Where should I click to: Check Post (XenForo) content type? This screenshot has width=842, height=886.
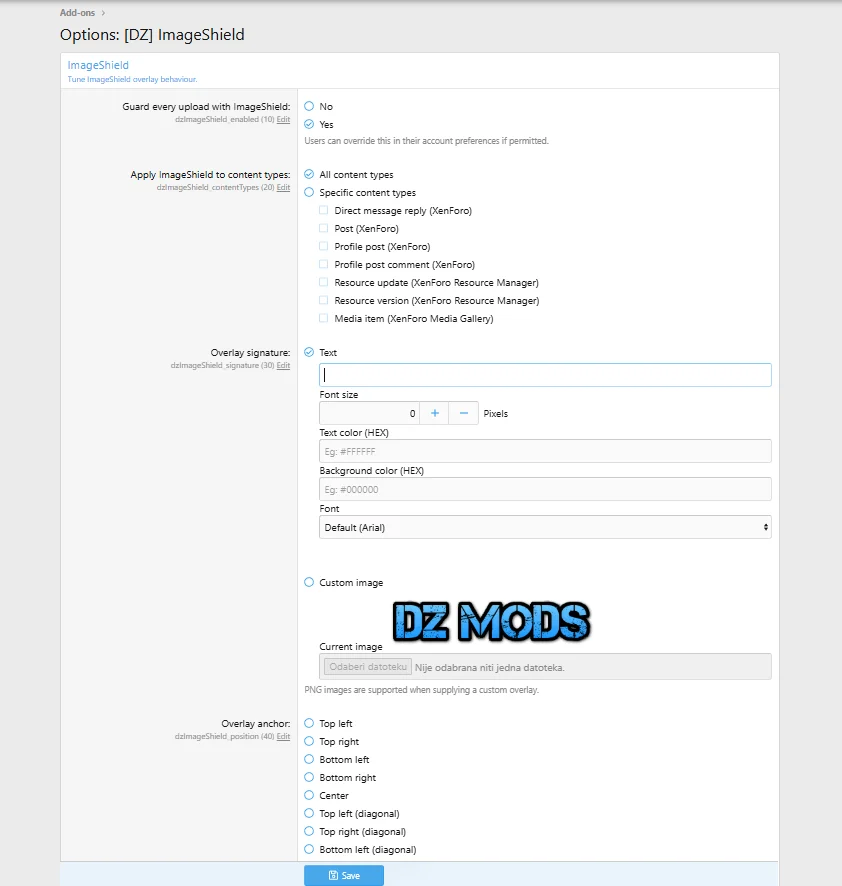click(324, 229)
